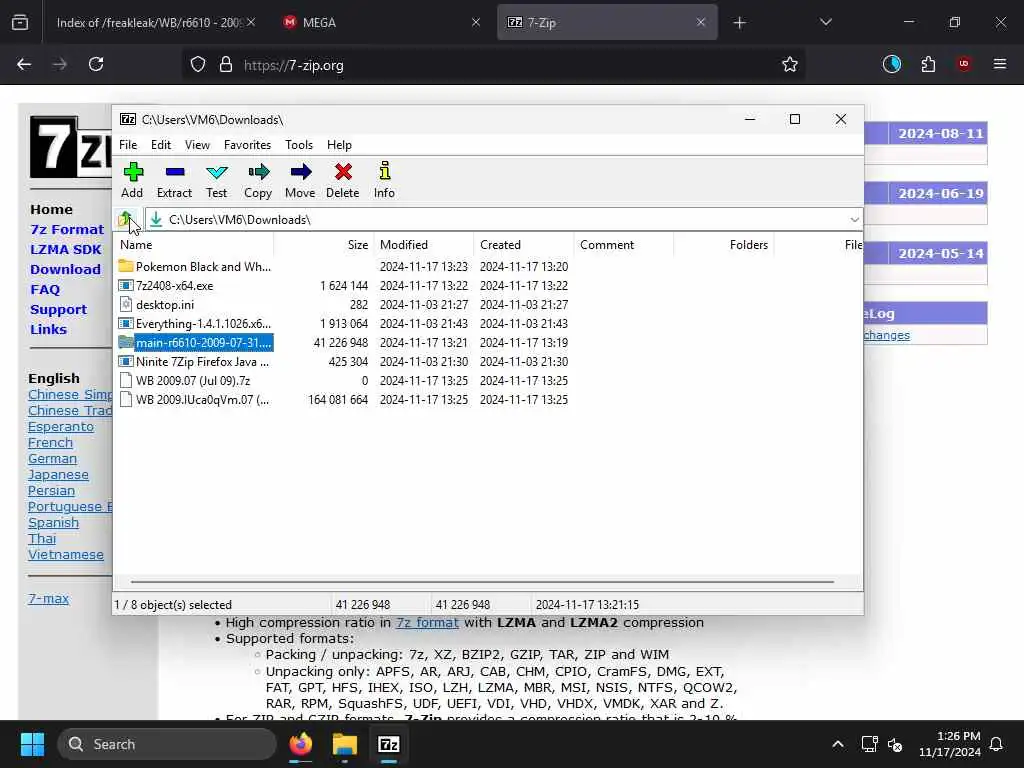
Task: Click Firefox reload page button
Action: tap(96, 64)
